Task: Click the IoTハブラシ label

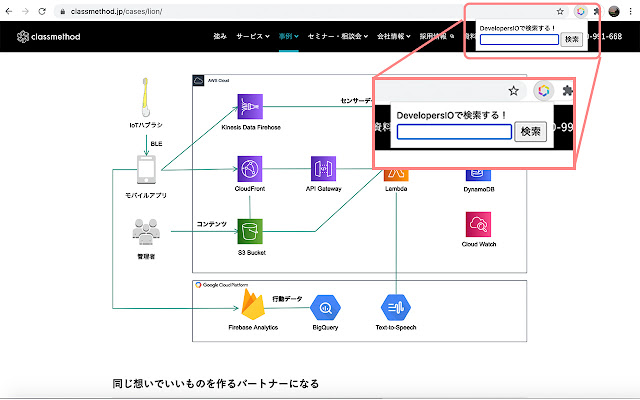Action: point(146,125)
